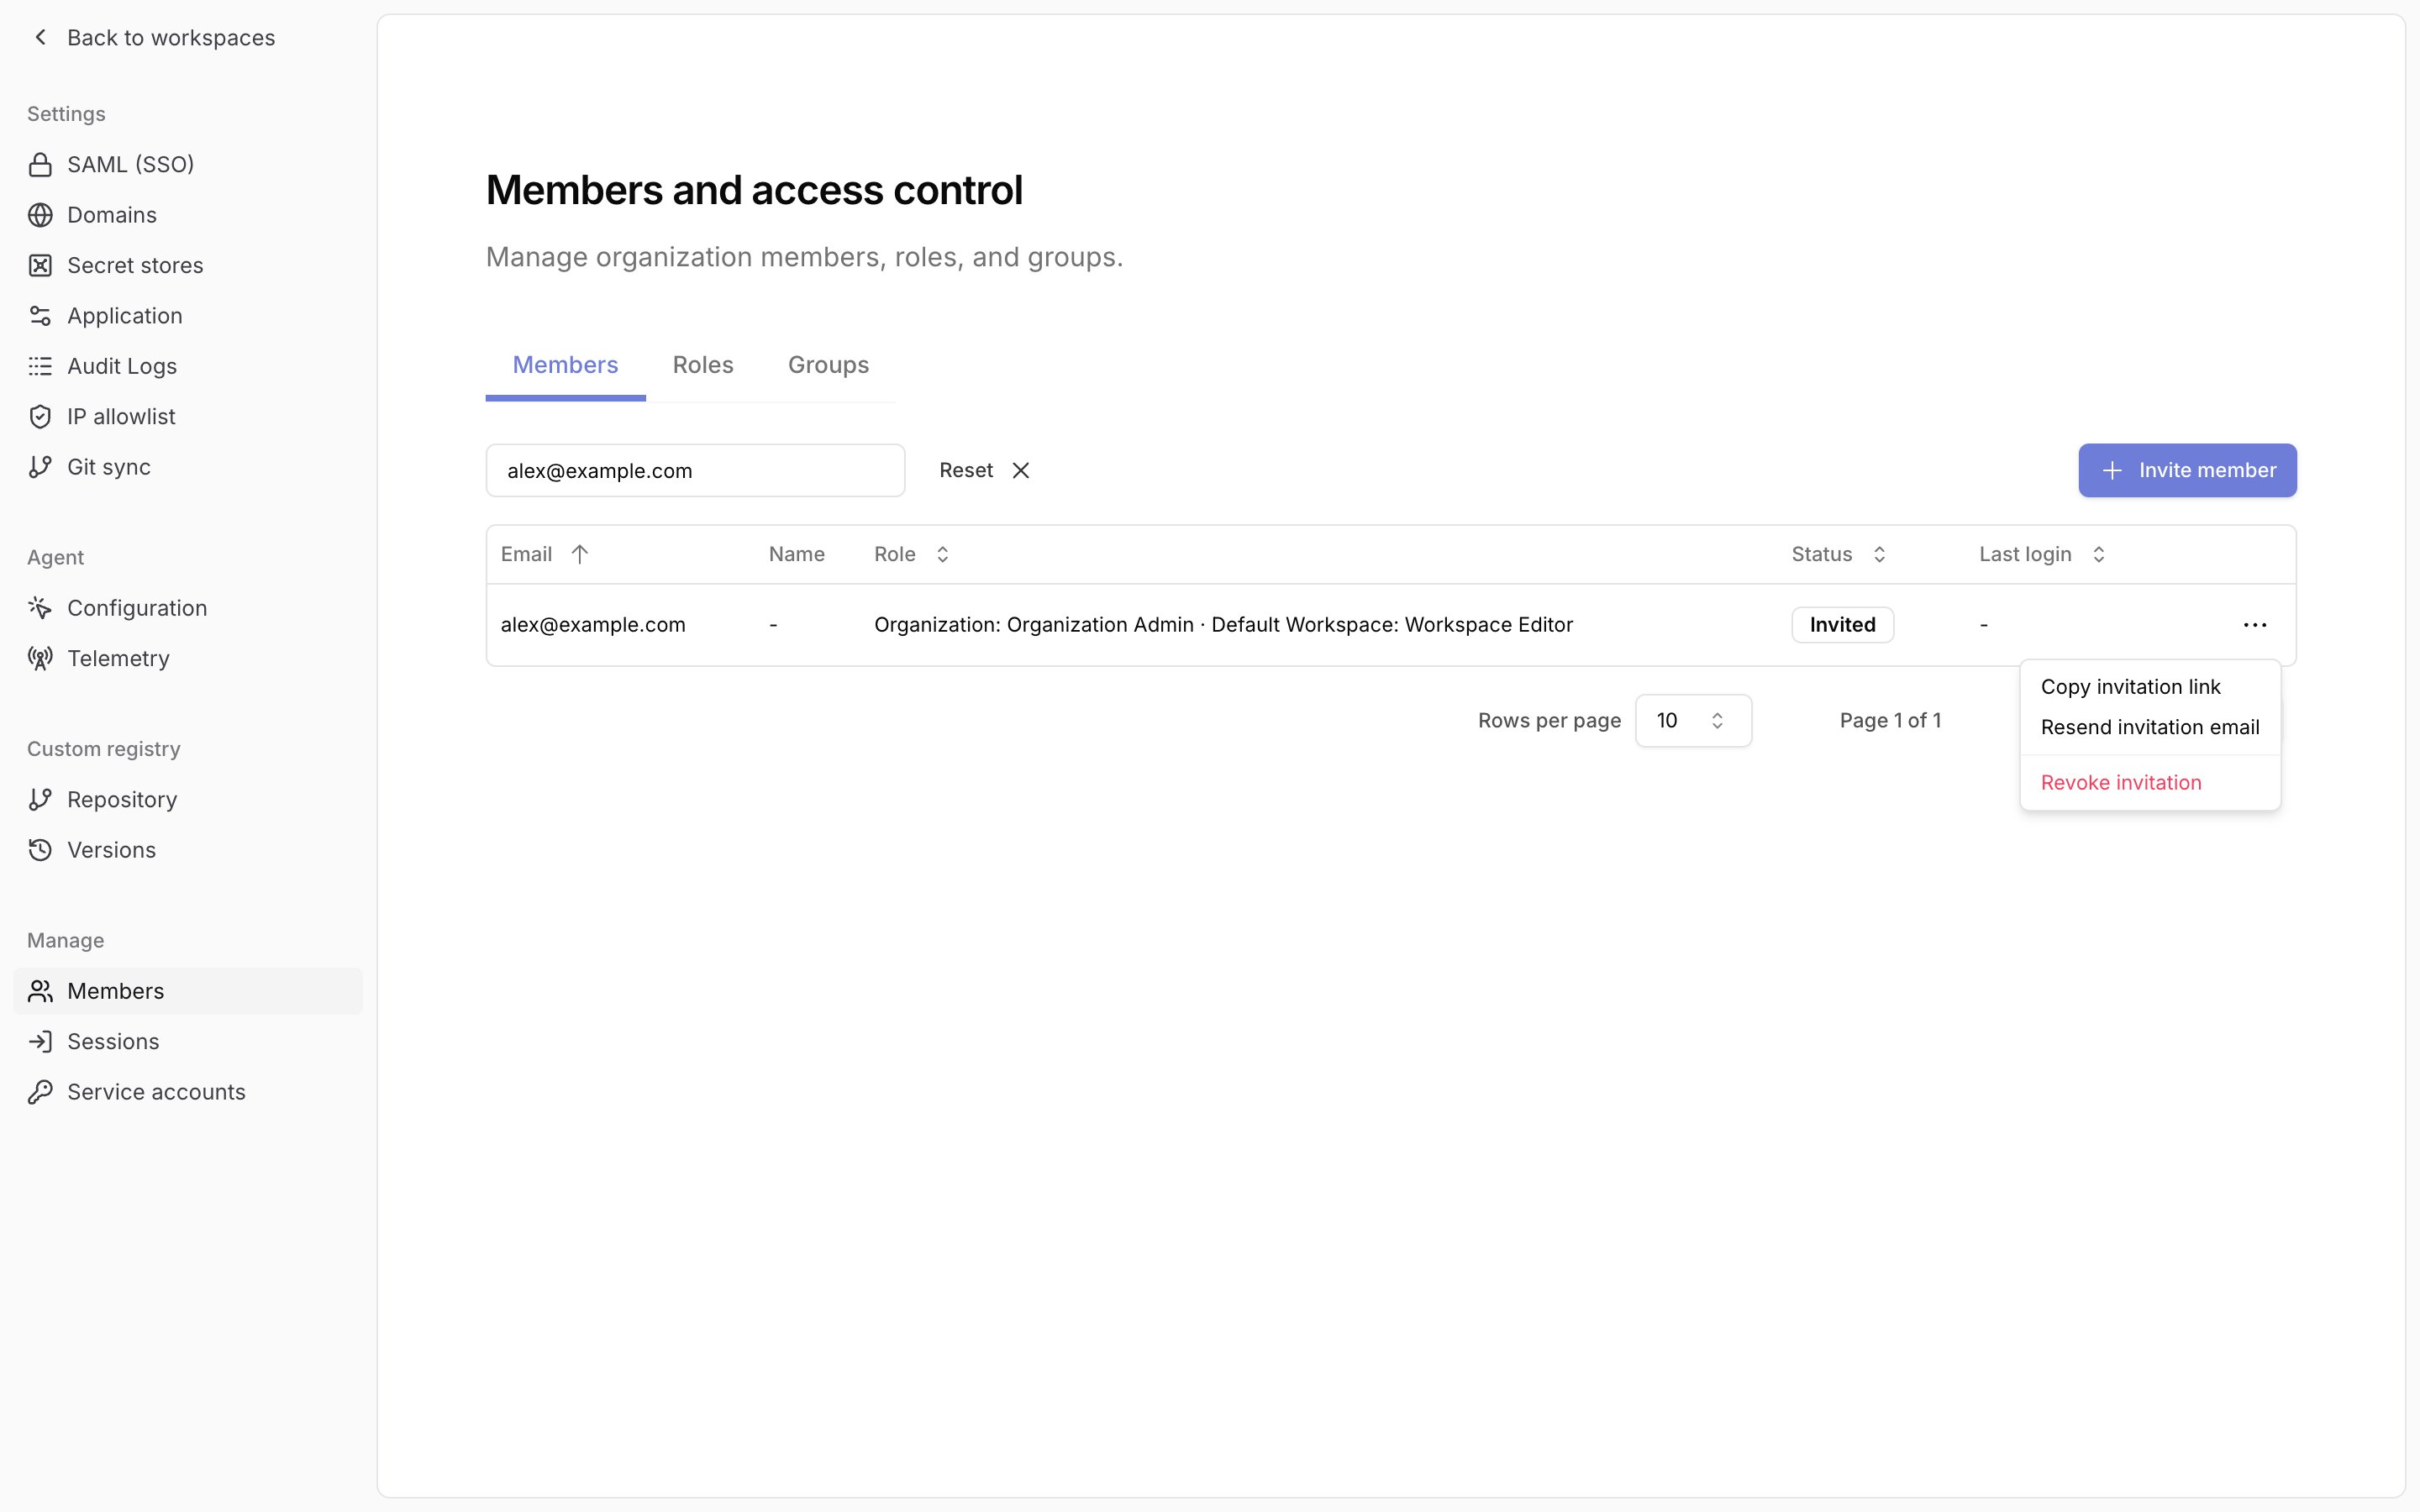The width and height of the screenshot is (2420, 1512).
Task: Open the Service accounts page
Action: click(188, 1092)
